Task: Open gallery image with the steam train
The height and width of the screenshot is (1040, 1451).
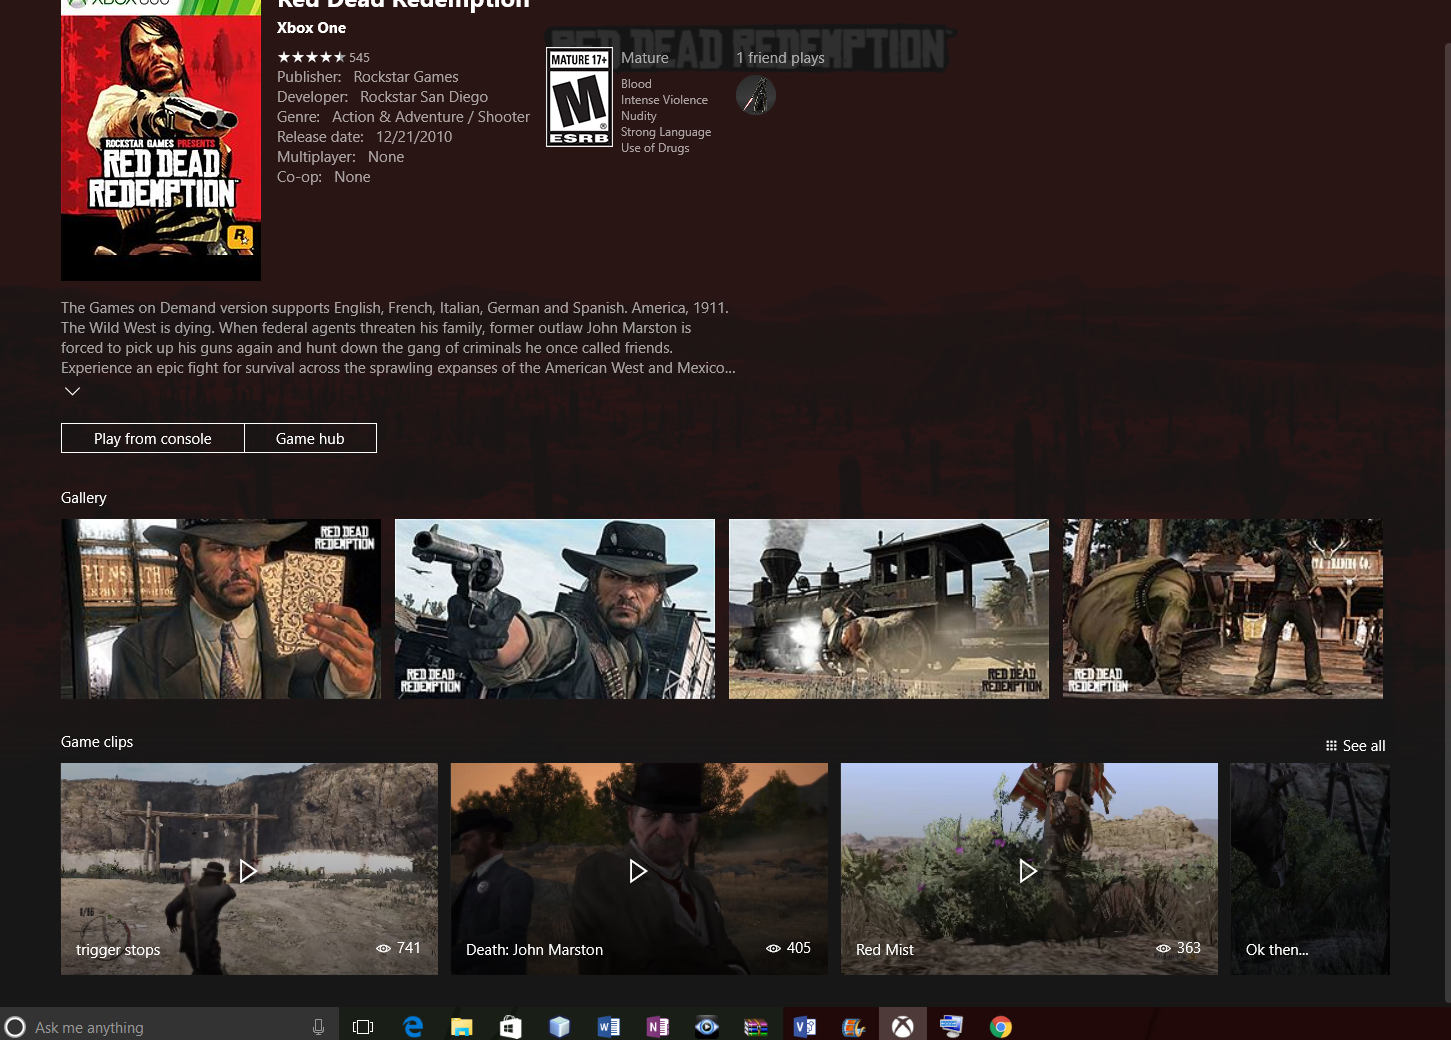Action: pyautogui.click(x=889, y=609)
